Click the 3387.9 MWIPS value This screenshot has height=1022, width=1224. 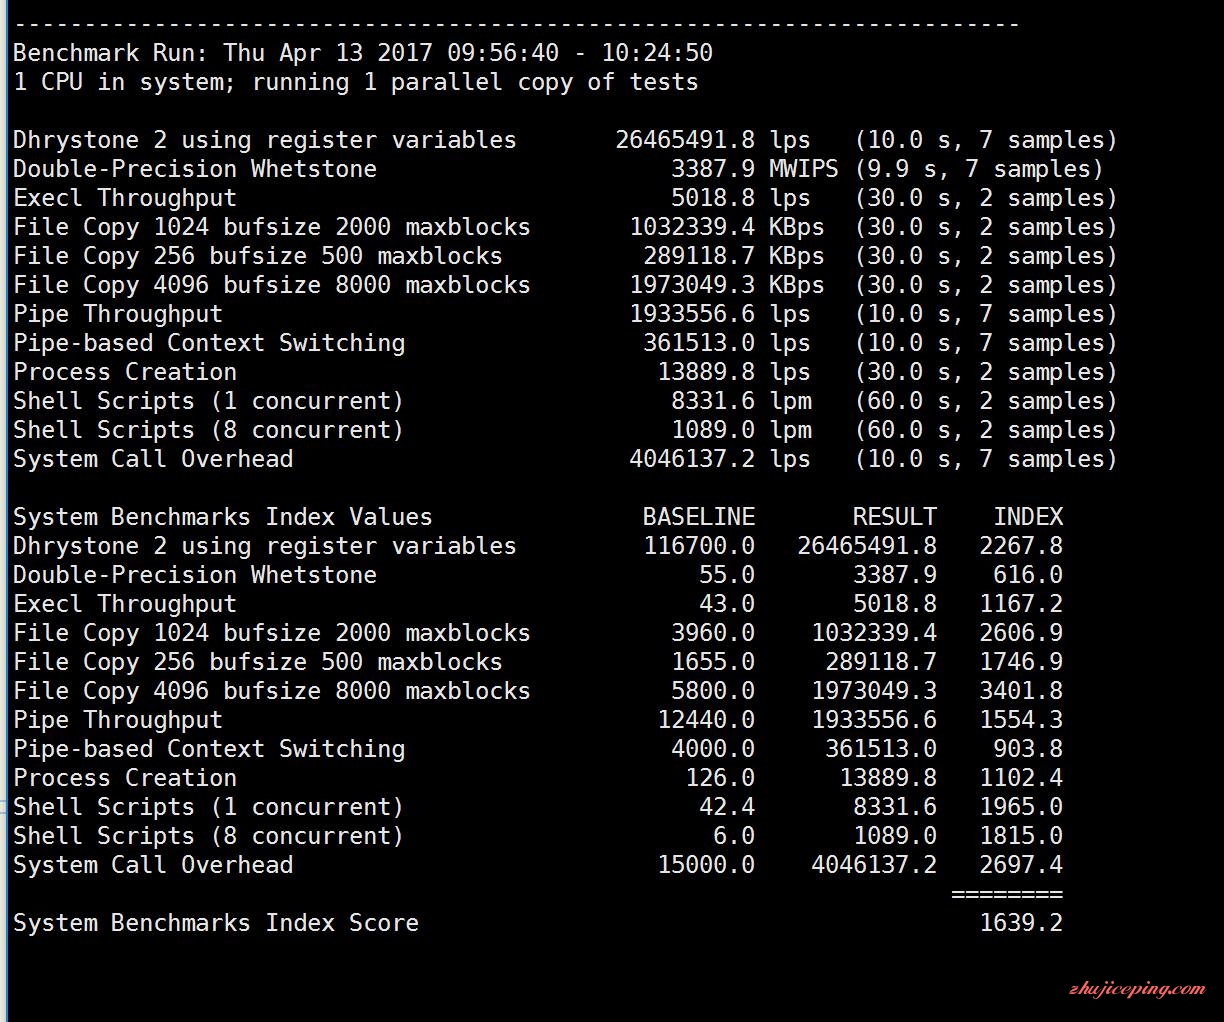tap(754, 169)
